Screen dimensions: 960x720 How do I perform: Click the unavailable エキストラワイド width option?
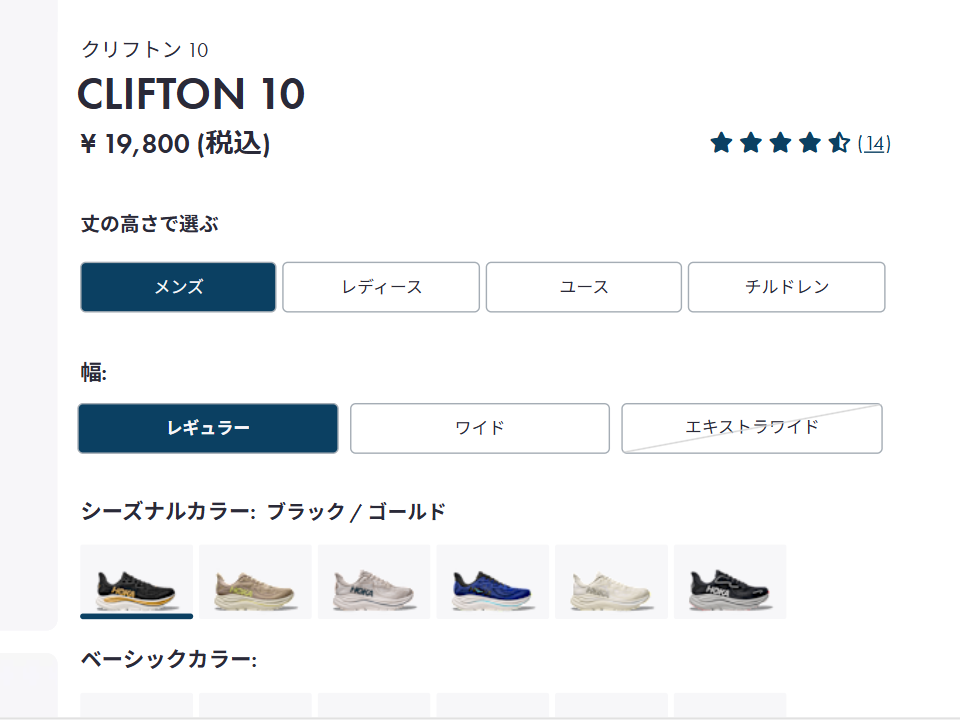(751, 428)
